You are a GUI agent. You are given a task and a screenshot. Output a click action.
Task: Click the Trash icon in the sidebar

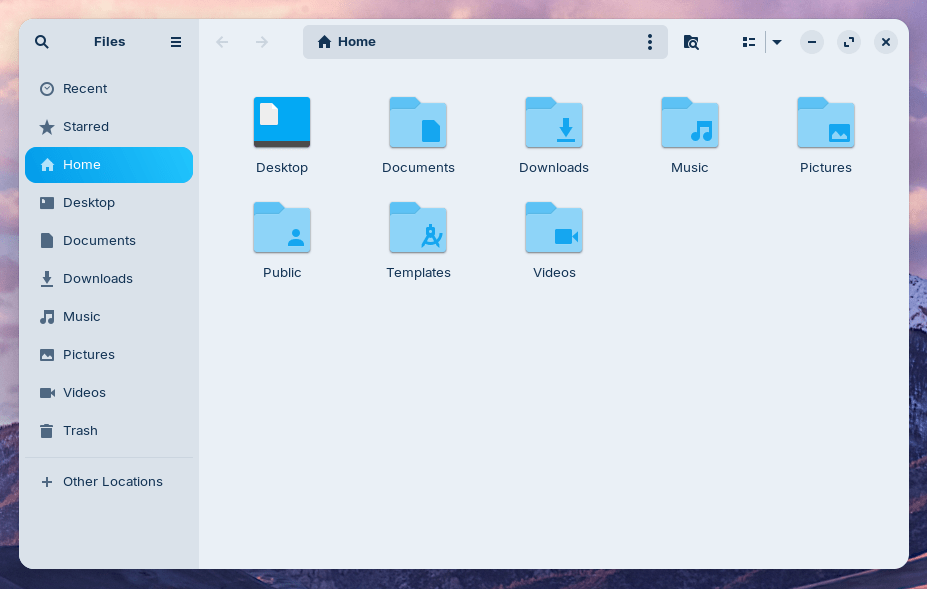[47, 430]
